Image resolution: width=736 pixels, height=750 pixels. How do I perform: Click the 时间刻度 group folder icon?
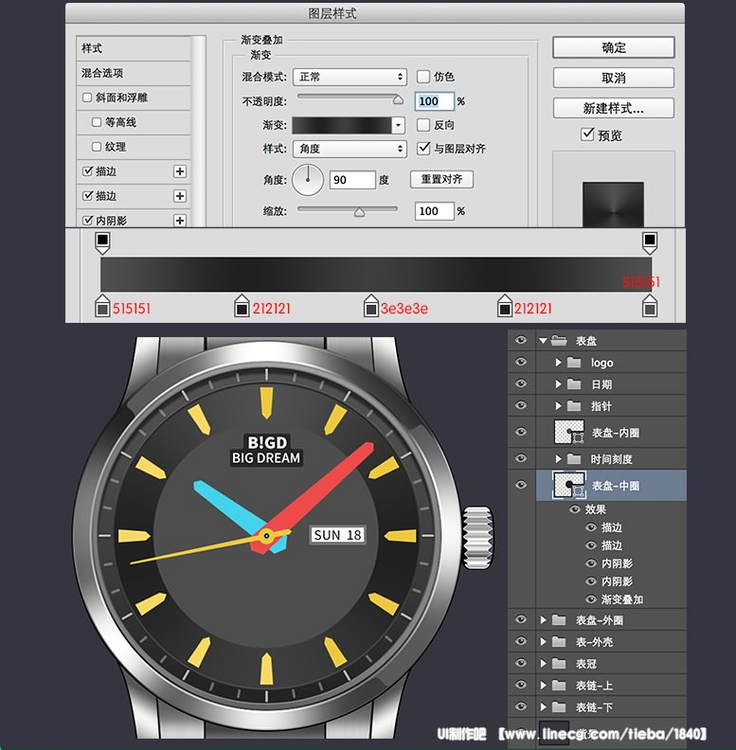[574, 459]
